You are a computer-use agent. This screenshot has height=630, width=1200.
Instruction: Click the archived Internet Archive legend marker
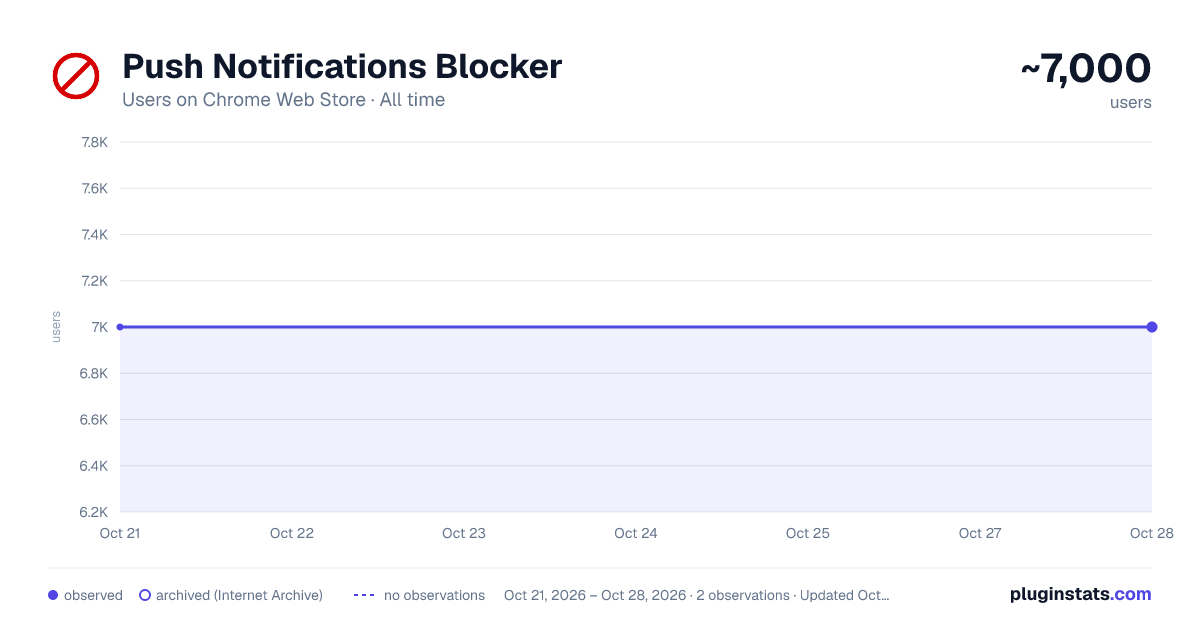(145, 595)
